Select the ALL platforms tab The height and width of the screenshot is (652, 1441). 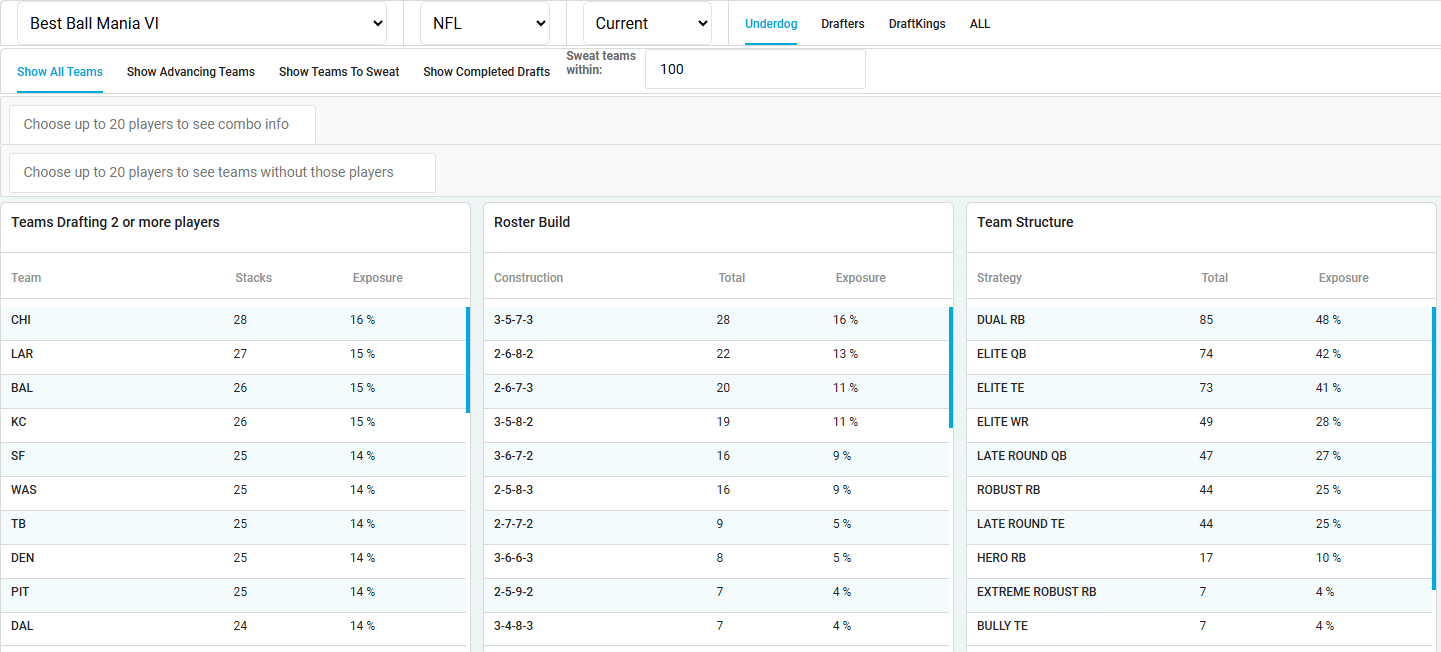point(979,24)
